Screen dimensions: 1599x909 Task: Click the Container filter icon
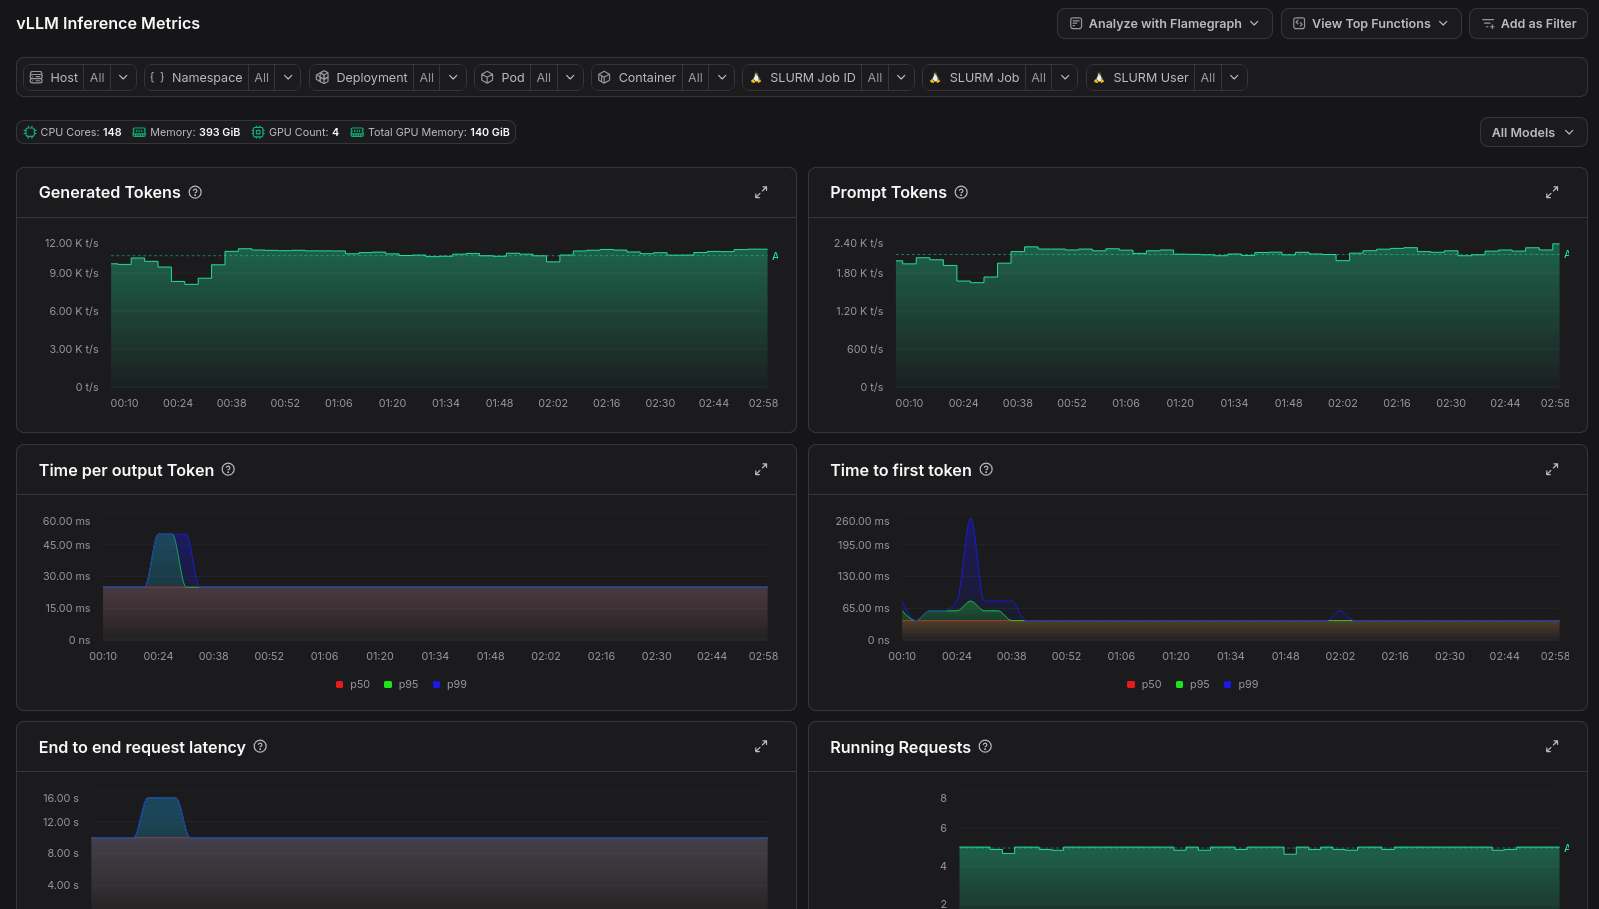[604, 77]
